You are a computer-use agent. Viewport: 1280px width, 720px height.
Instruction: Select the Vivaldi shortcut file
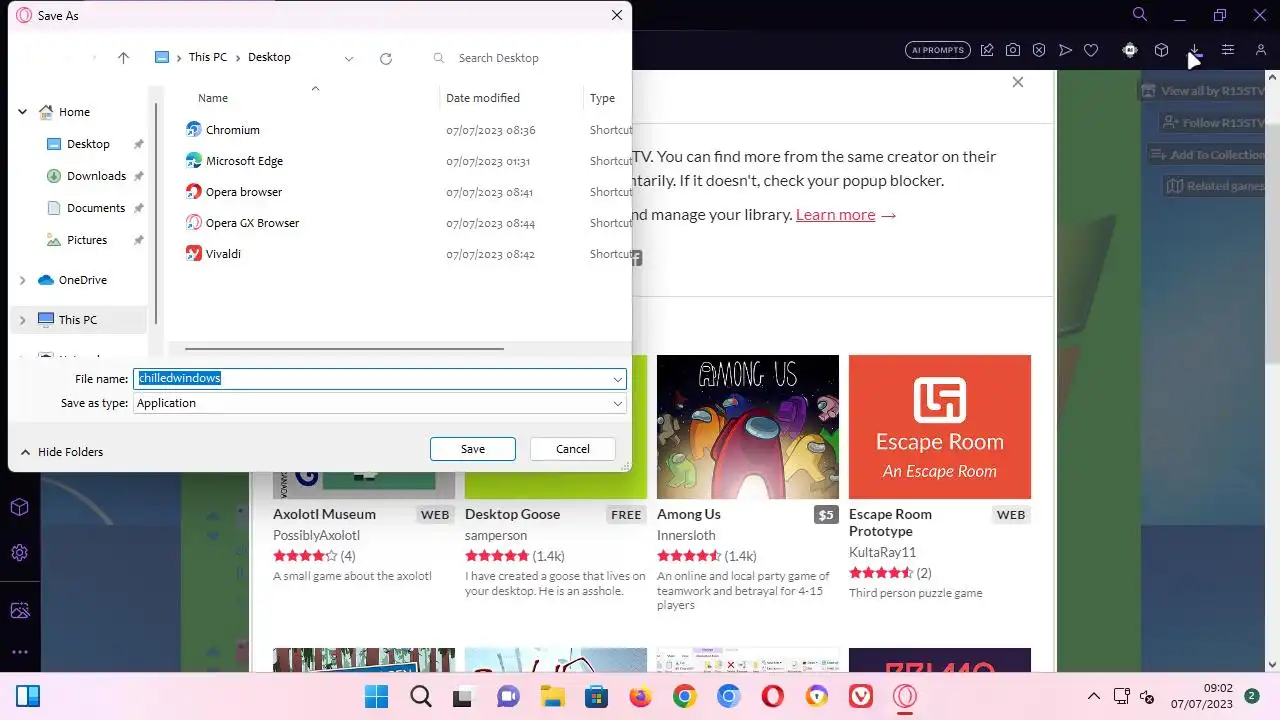(223, 254)
